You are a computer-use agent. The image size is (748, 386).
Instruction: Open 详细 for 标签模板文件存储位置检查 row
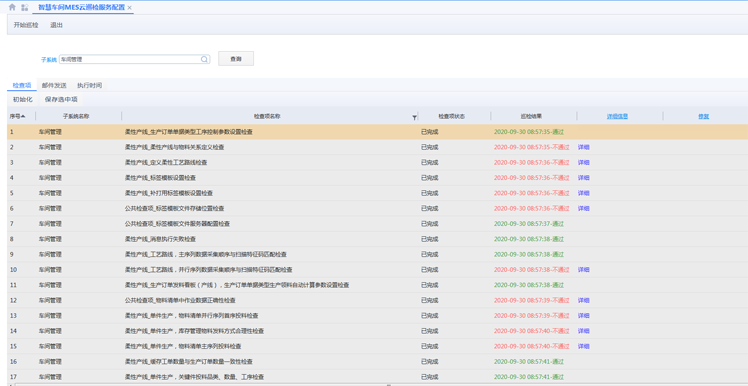(x=583, y=209)
